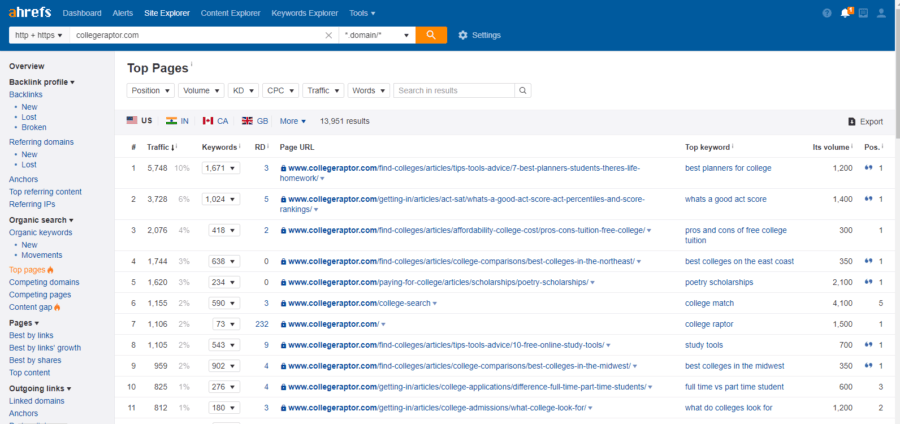Expand the More countries dropdown
Image resolution: width=900 pixels, height=424 pixels.
tap(293, 121)
